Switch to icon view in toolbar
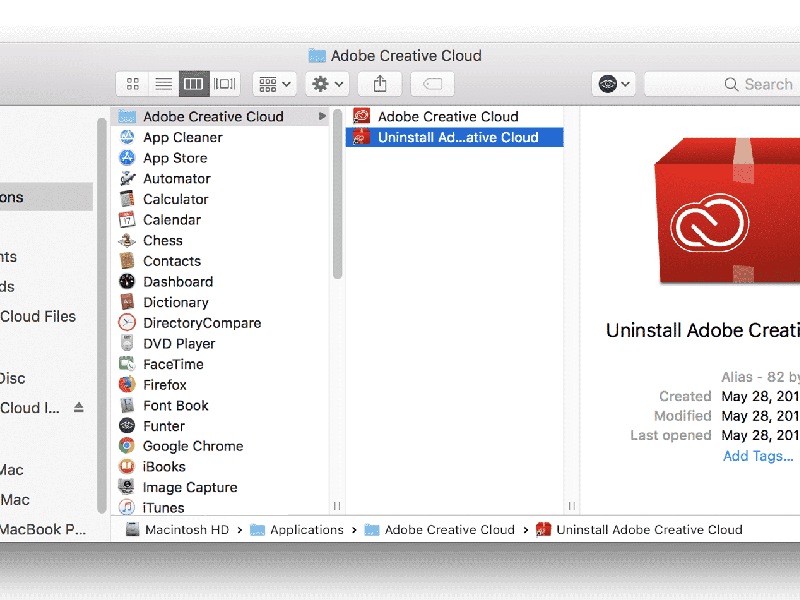800x600 pixels. click(133, 84)
